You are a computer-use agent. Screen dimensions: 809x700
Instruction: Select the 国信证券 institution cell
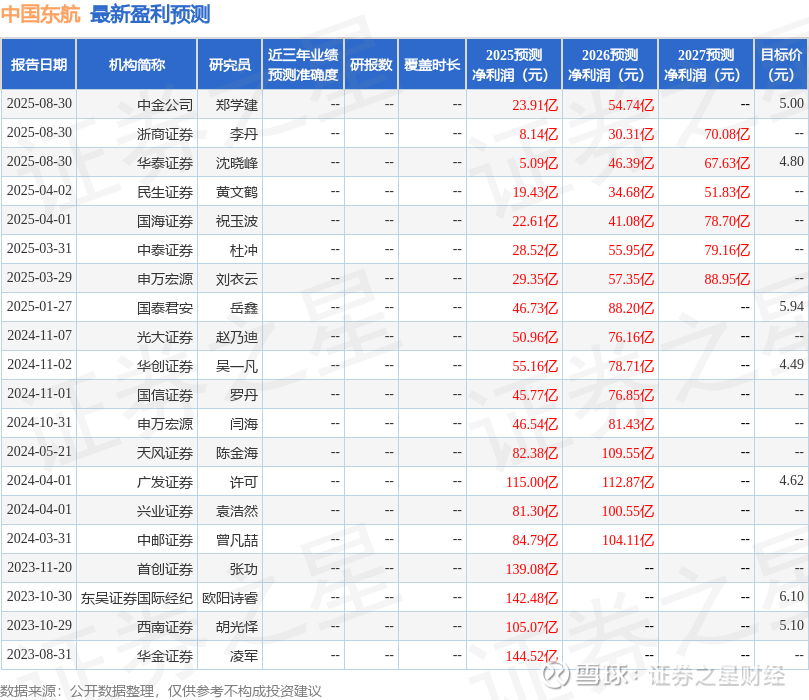click(x=137, y=395)
